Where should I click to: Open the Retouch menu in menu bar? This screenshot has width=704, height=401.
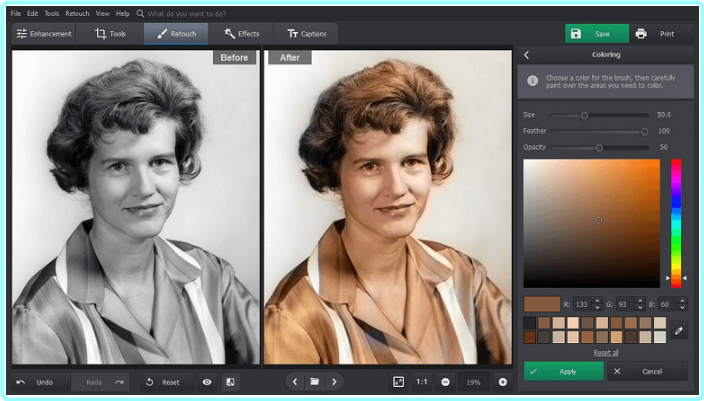[77, 13]
